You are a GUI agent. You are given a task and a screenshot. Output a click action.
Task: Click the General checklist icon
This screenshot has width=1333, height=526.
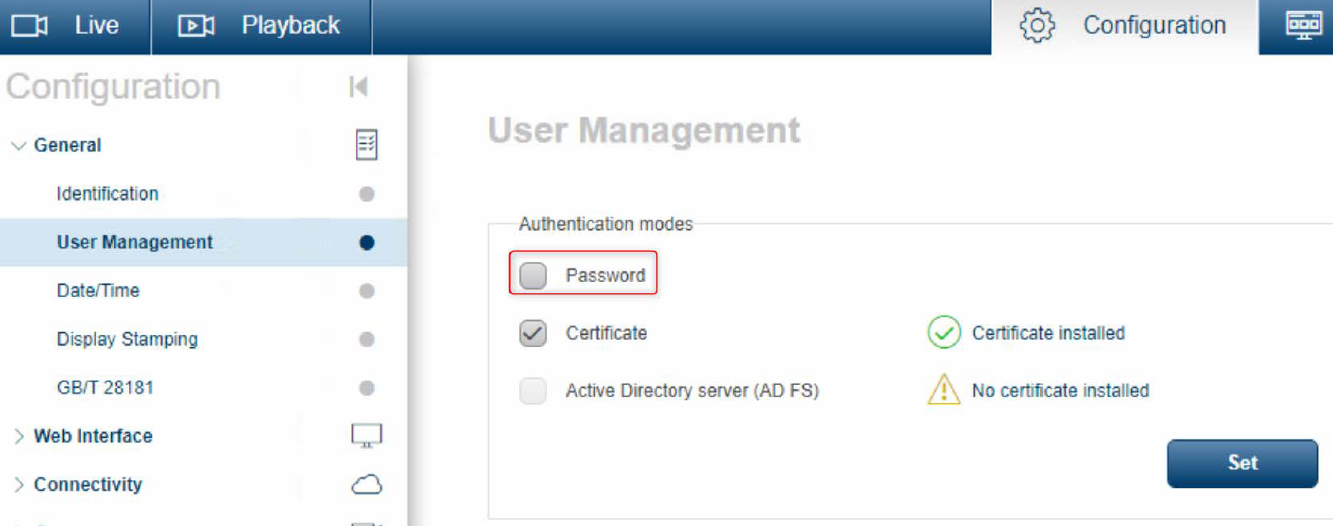pyautogui.click(x=367, y=145)
